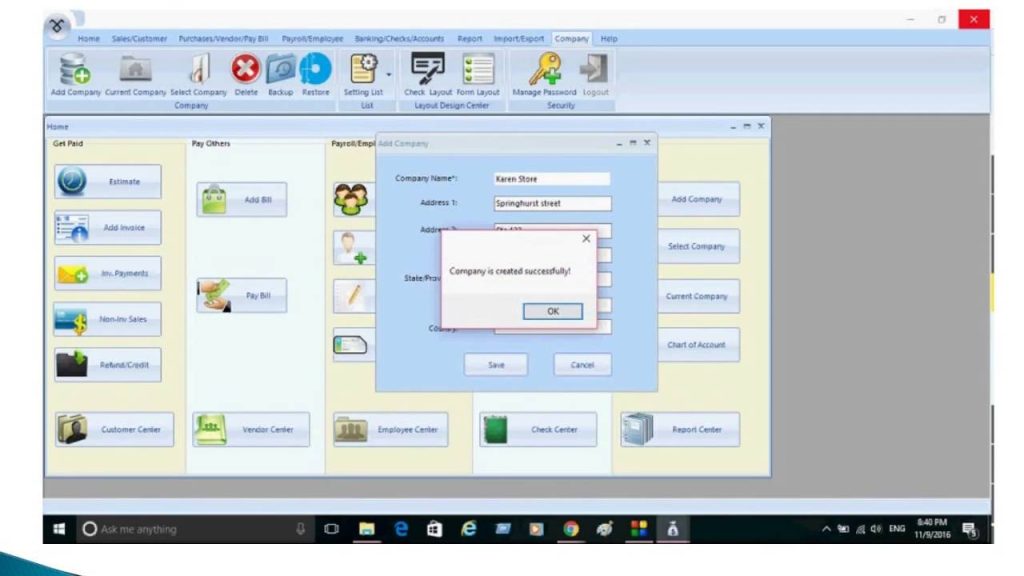Click the red Delete company icon
This screenshot has height=576, width=1024.
(x=246, y=73)
